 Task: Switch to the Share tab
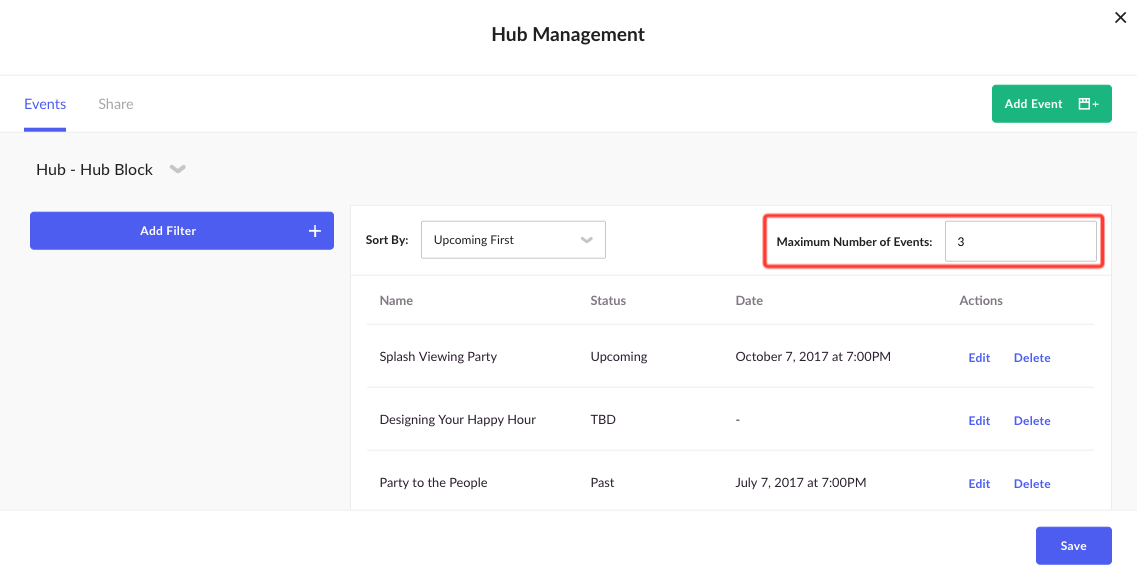(116, 104)
